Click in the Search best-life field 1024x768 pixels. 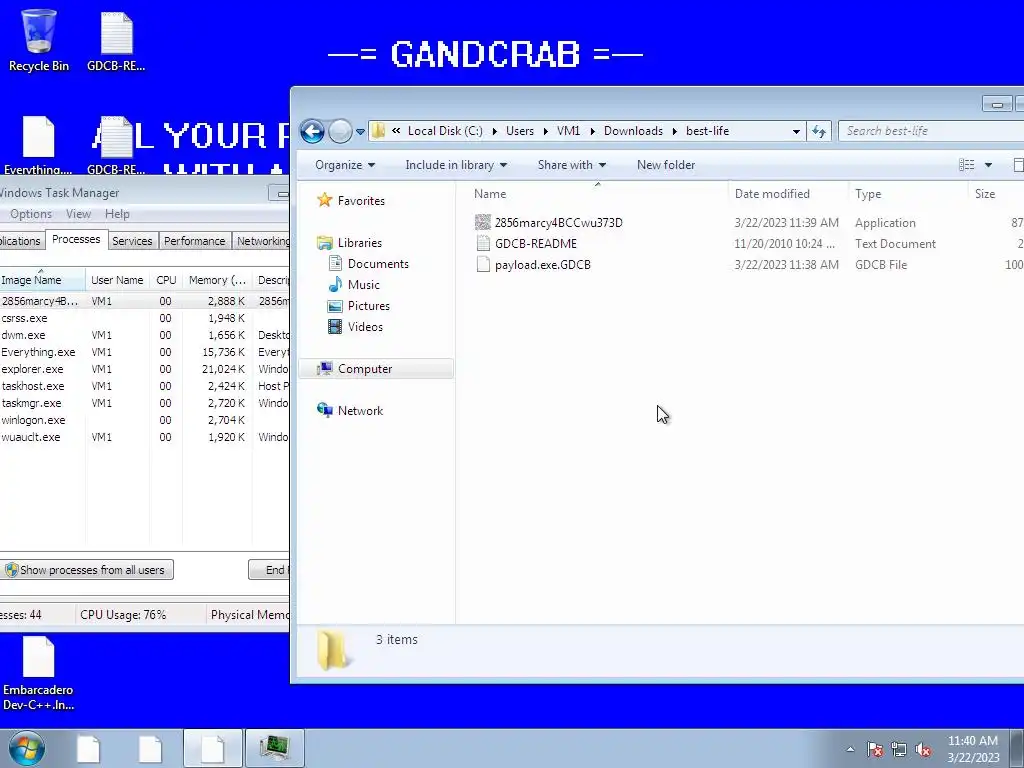pyautogui.click(x=931, y=131)
